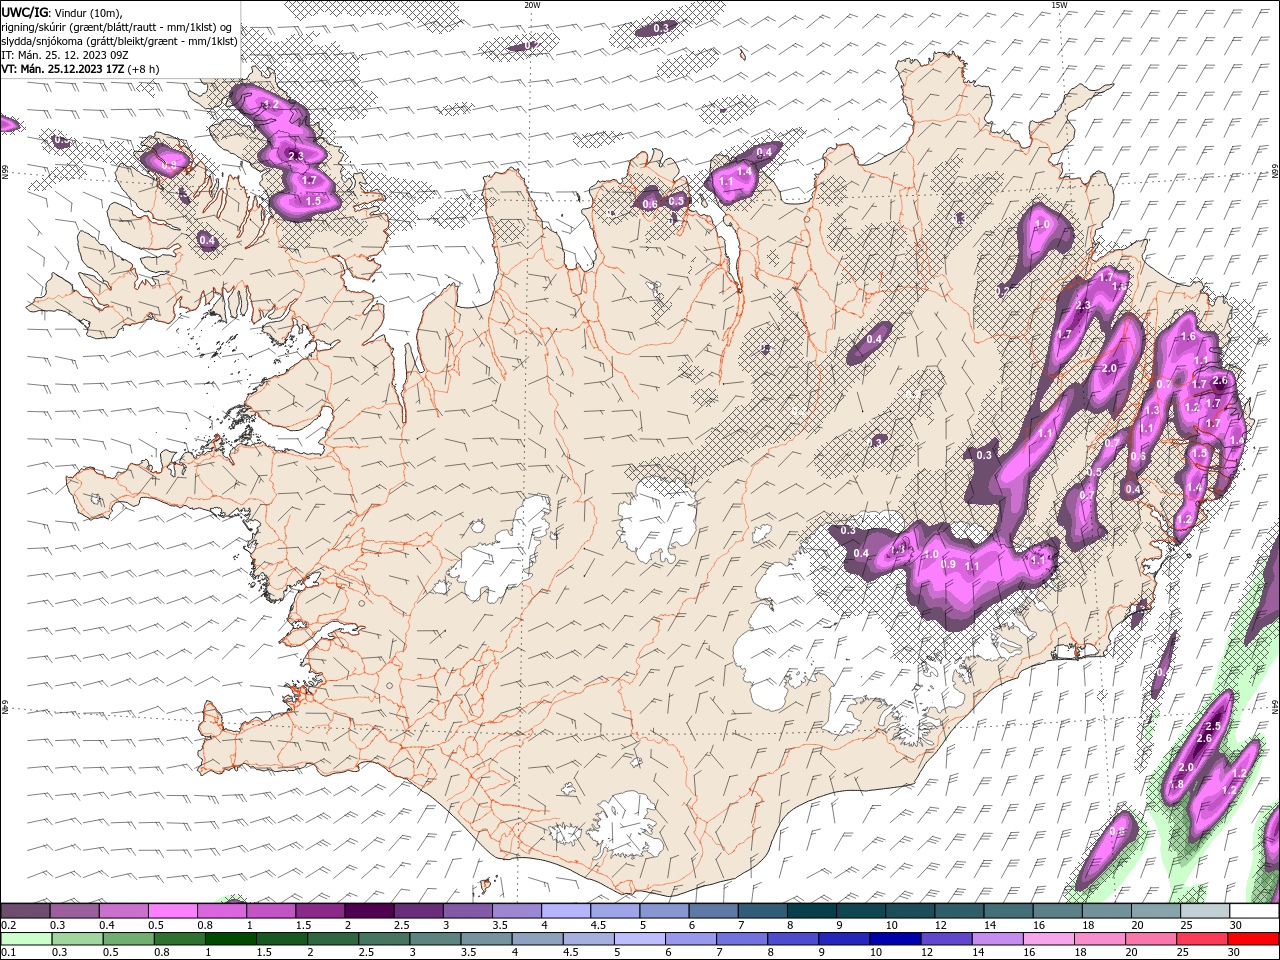Click the "UWC/IG" title text
The width and height of the screenshot is (1280, 960).
24,12
